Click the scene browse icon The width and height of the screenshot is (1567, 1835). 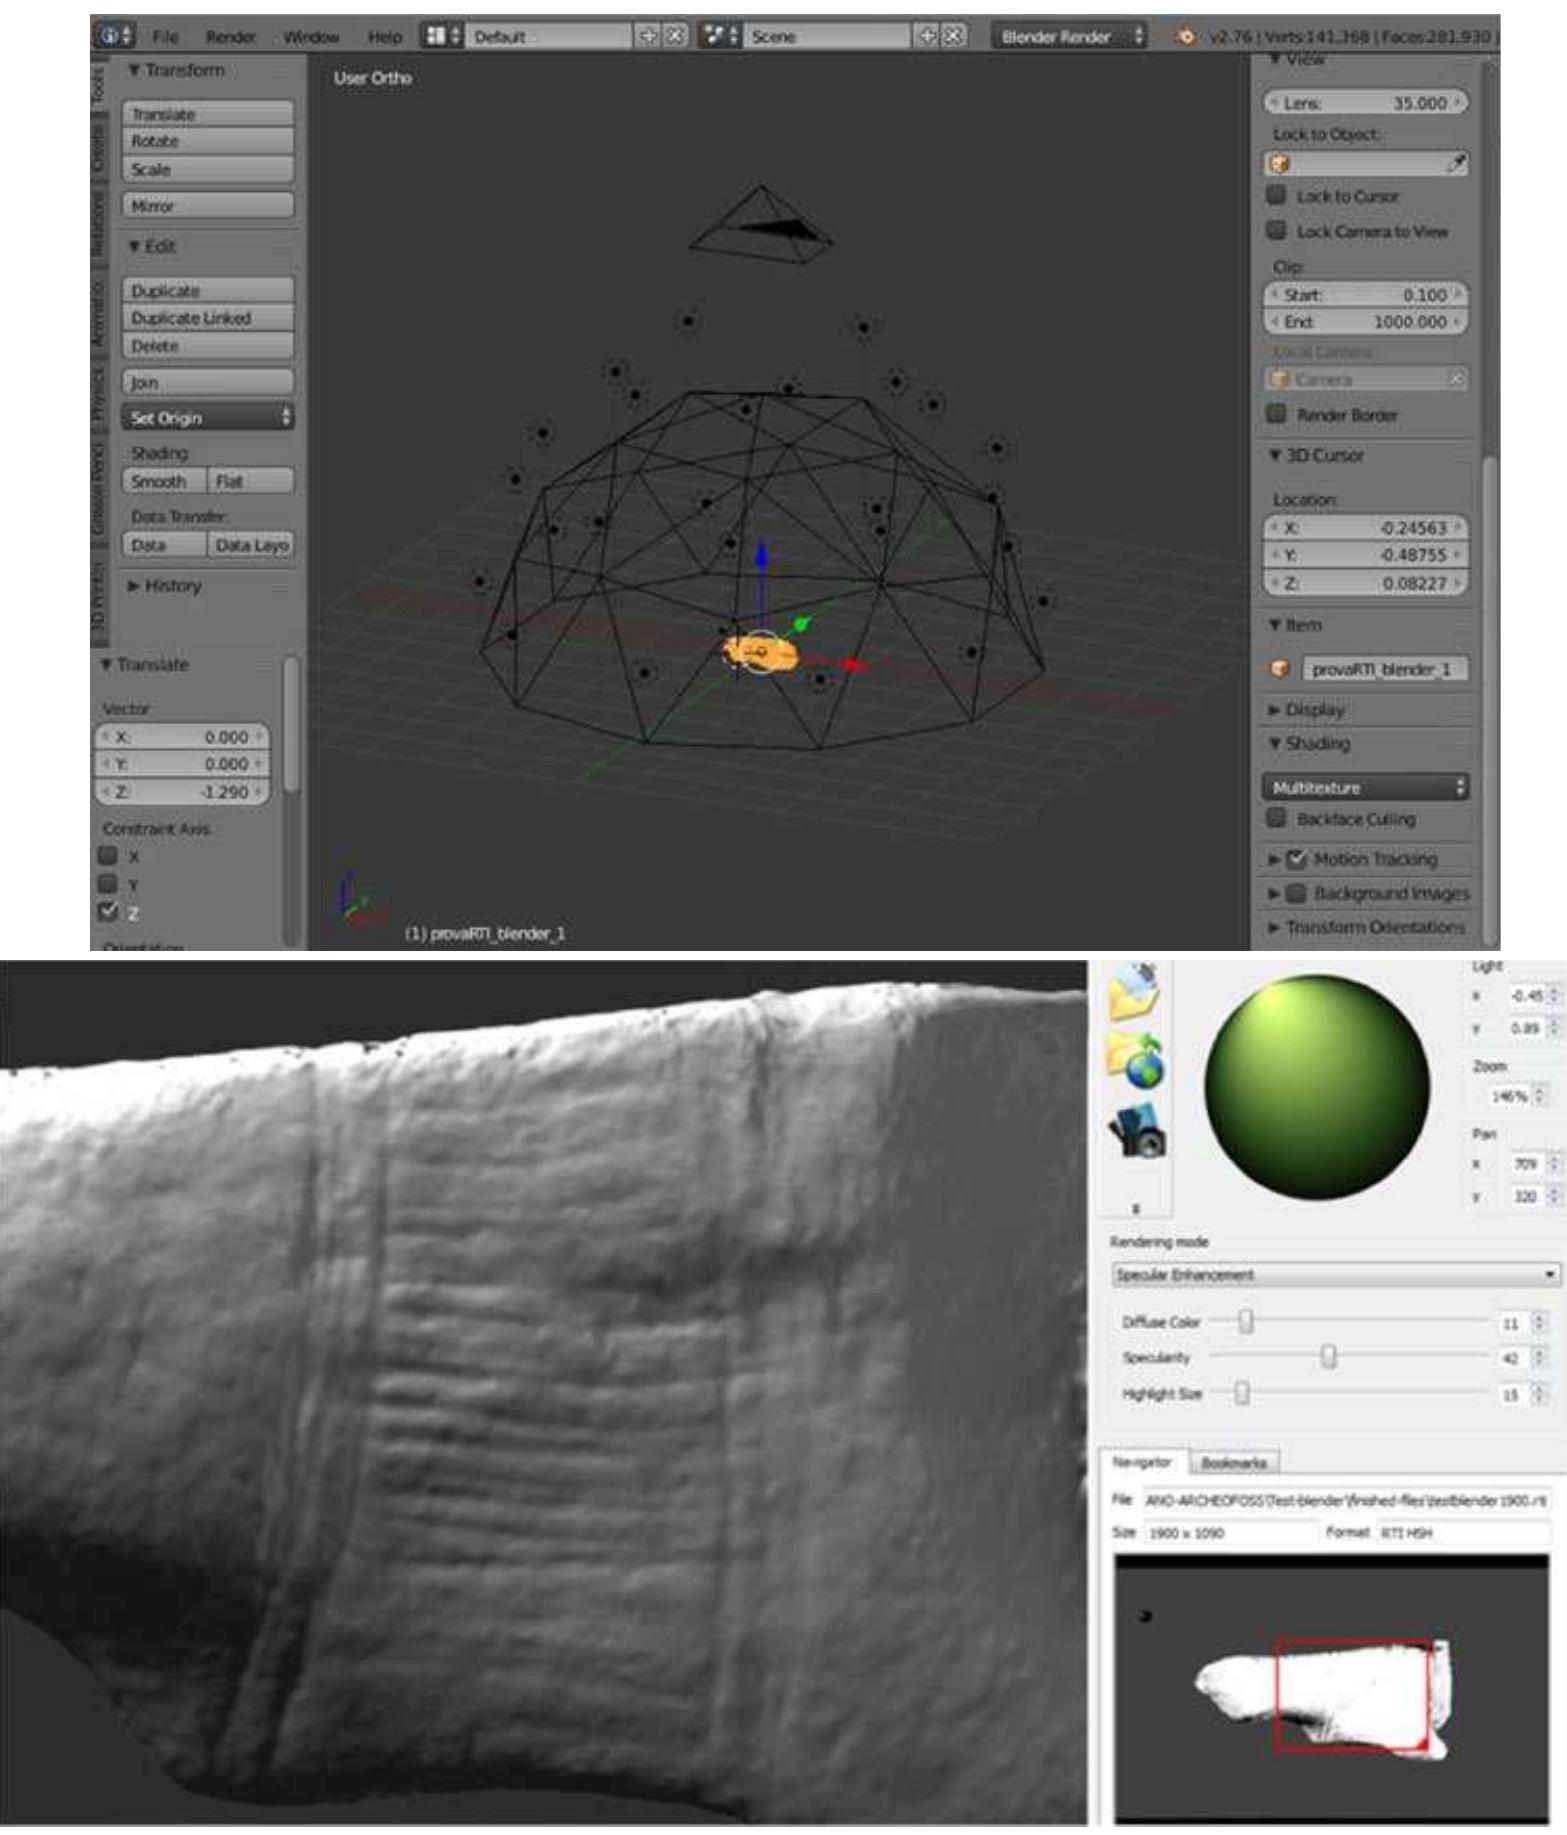(x=720, y=36)
